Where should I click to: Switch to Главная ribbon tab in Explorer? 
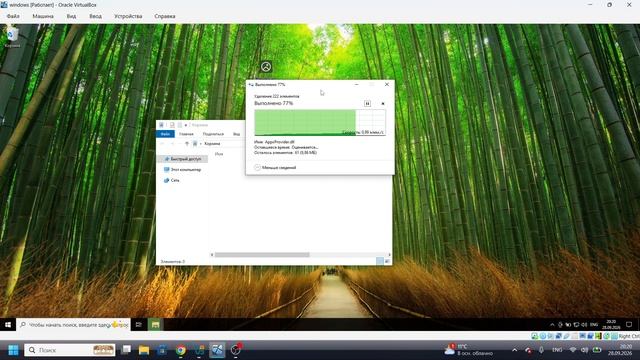click(x=186, y=134)
